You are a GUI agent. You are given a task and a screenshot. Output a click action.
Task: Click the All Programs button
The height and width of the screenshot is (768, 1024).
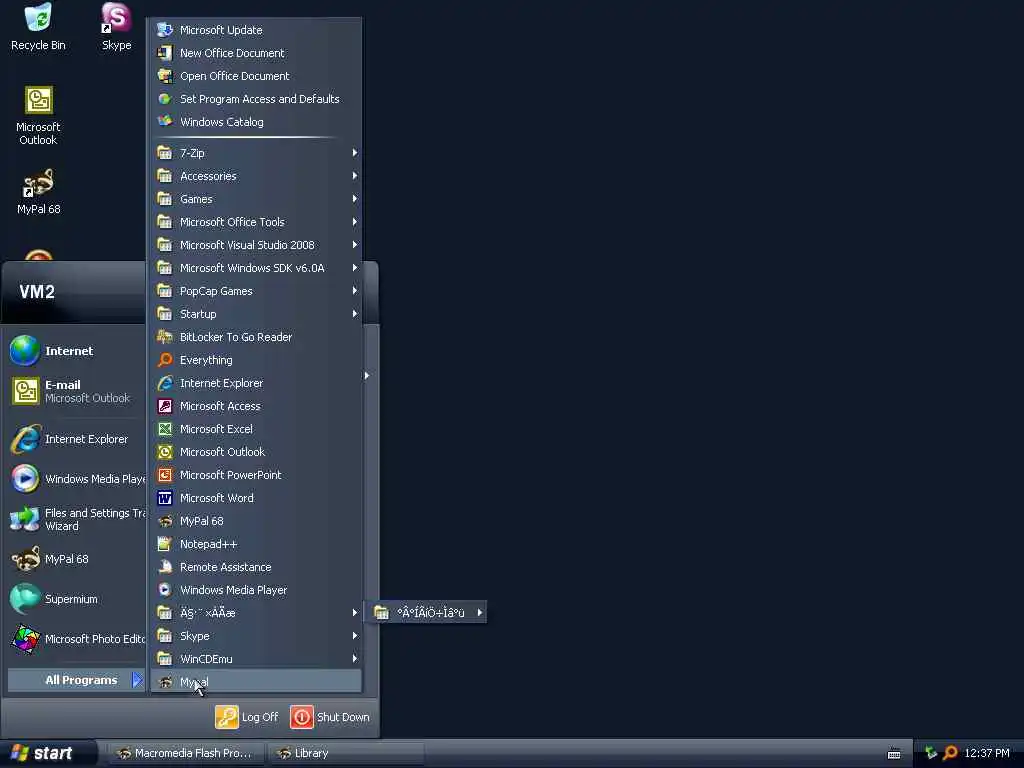76,680
